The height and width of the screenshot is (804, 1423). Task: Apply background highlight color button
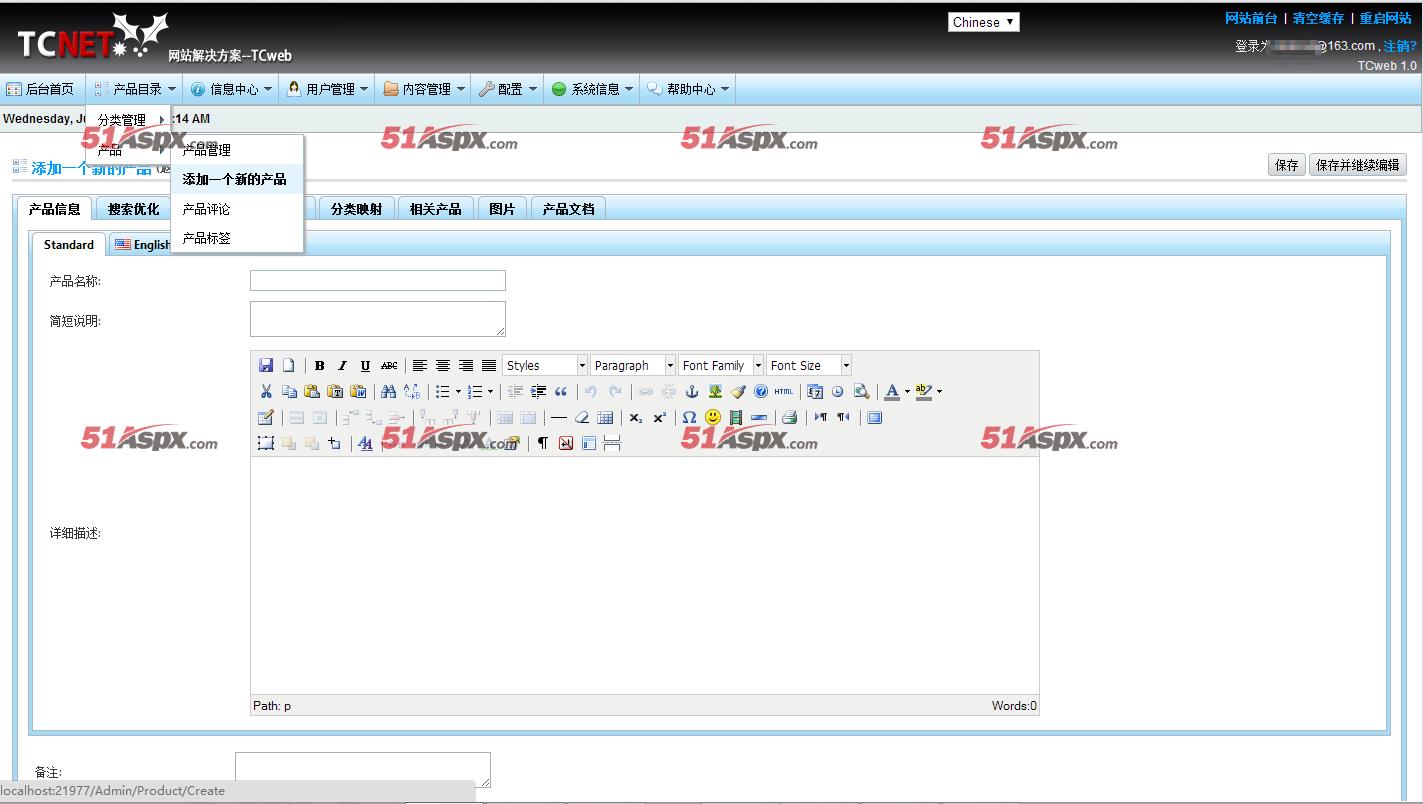924,391
